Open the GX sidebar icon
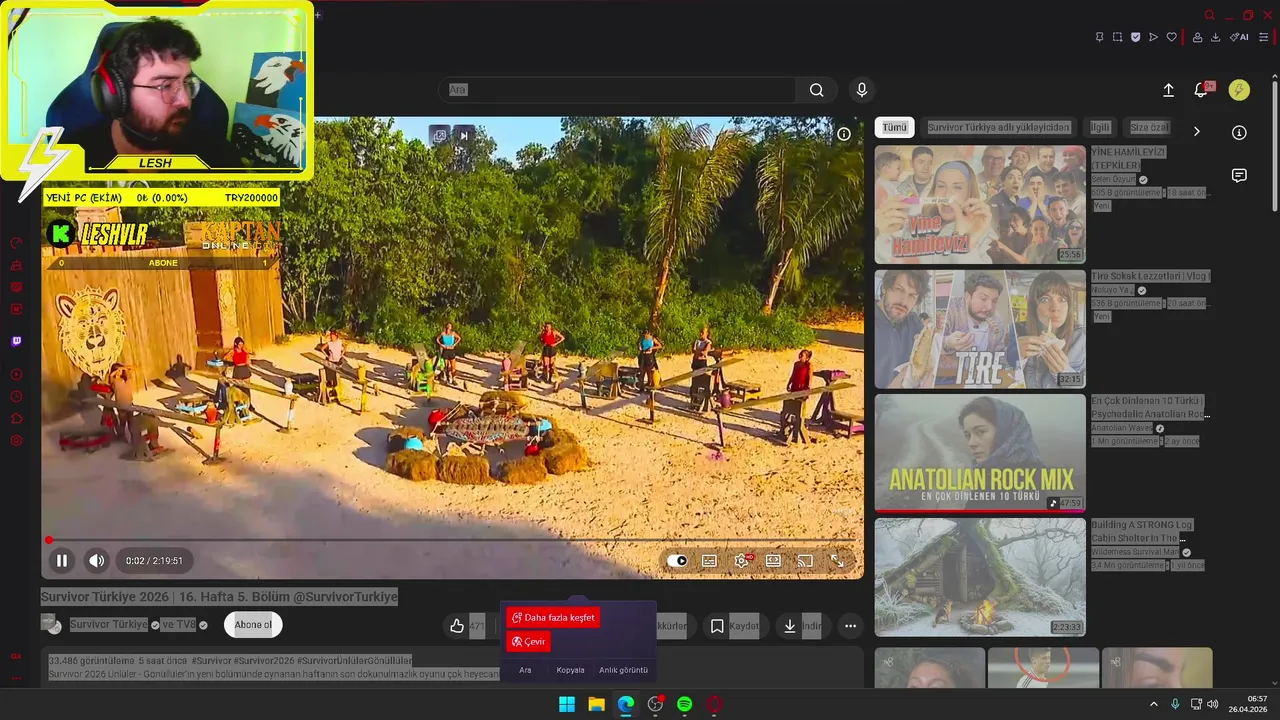Screen dimensions: 1280x720 click(16, 657)
